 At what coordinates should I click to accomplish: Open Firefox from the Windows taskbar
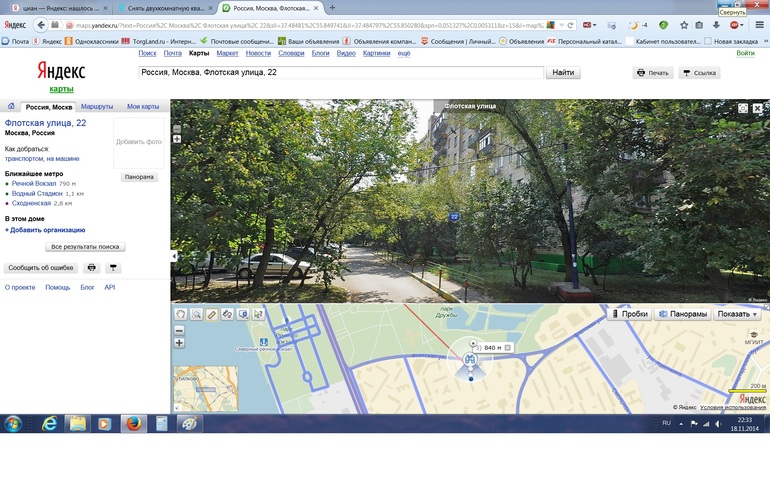pos(132,423)
